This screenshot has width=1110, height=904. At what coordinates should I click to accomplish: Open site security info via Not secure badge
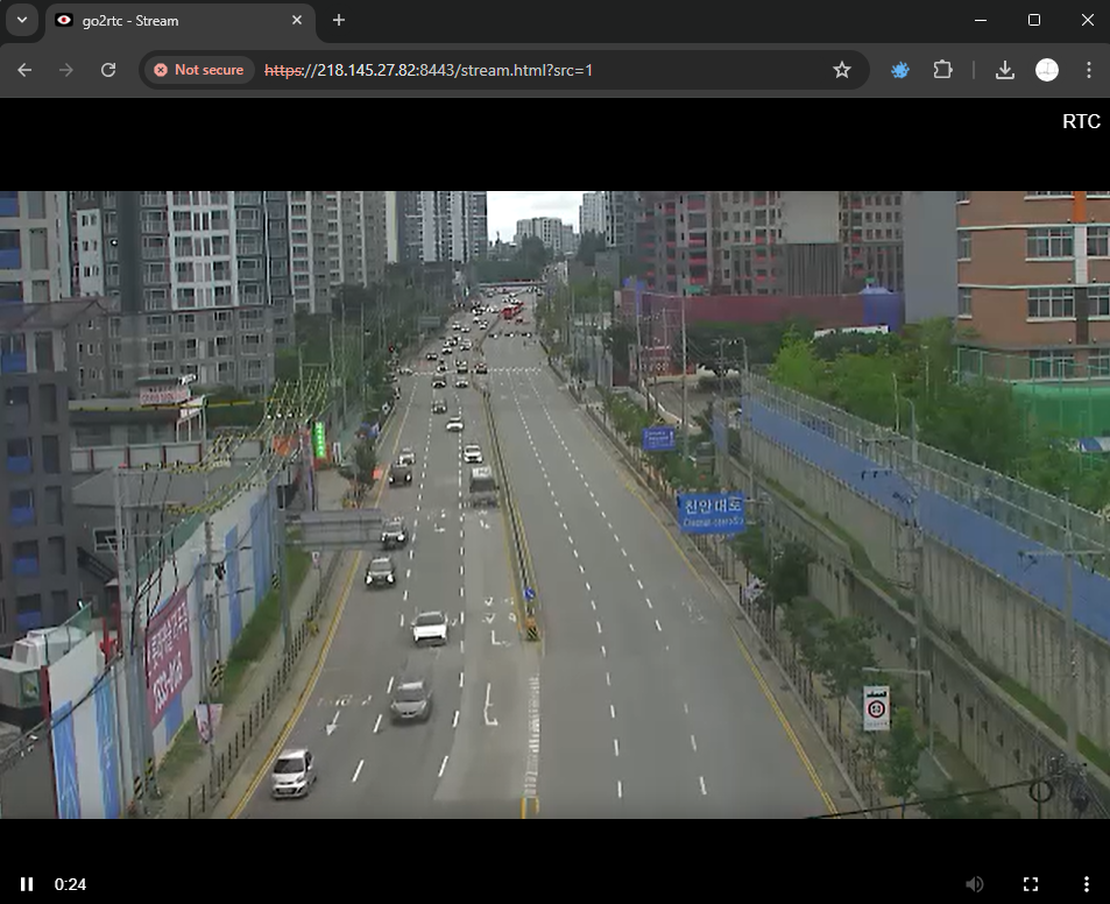point(198,70)
